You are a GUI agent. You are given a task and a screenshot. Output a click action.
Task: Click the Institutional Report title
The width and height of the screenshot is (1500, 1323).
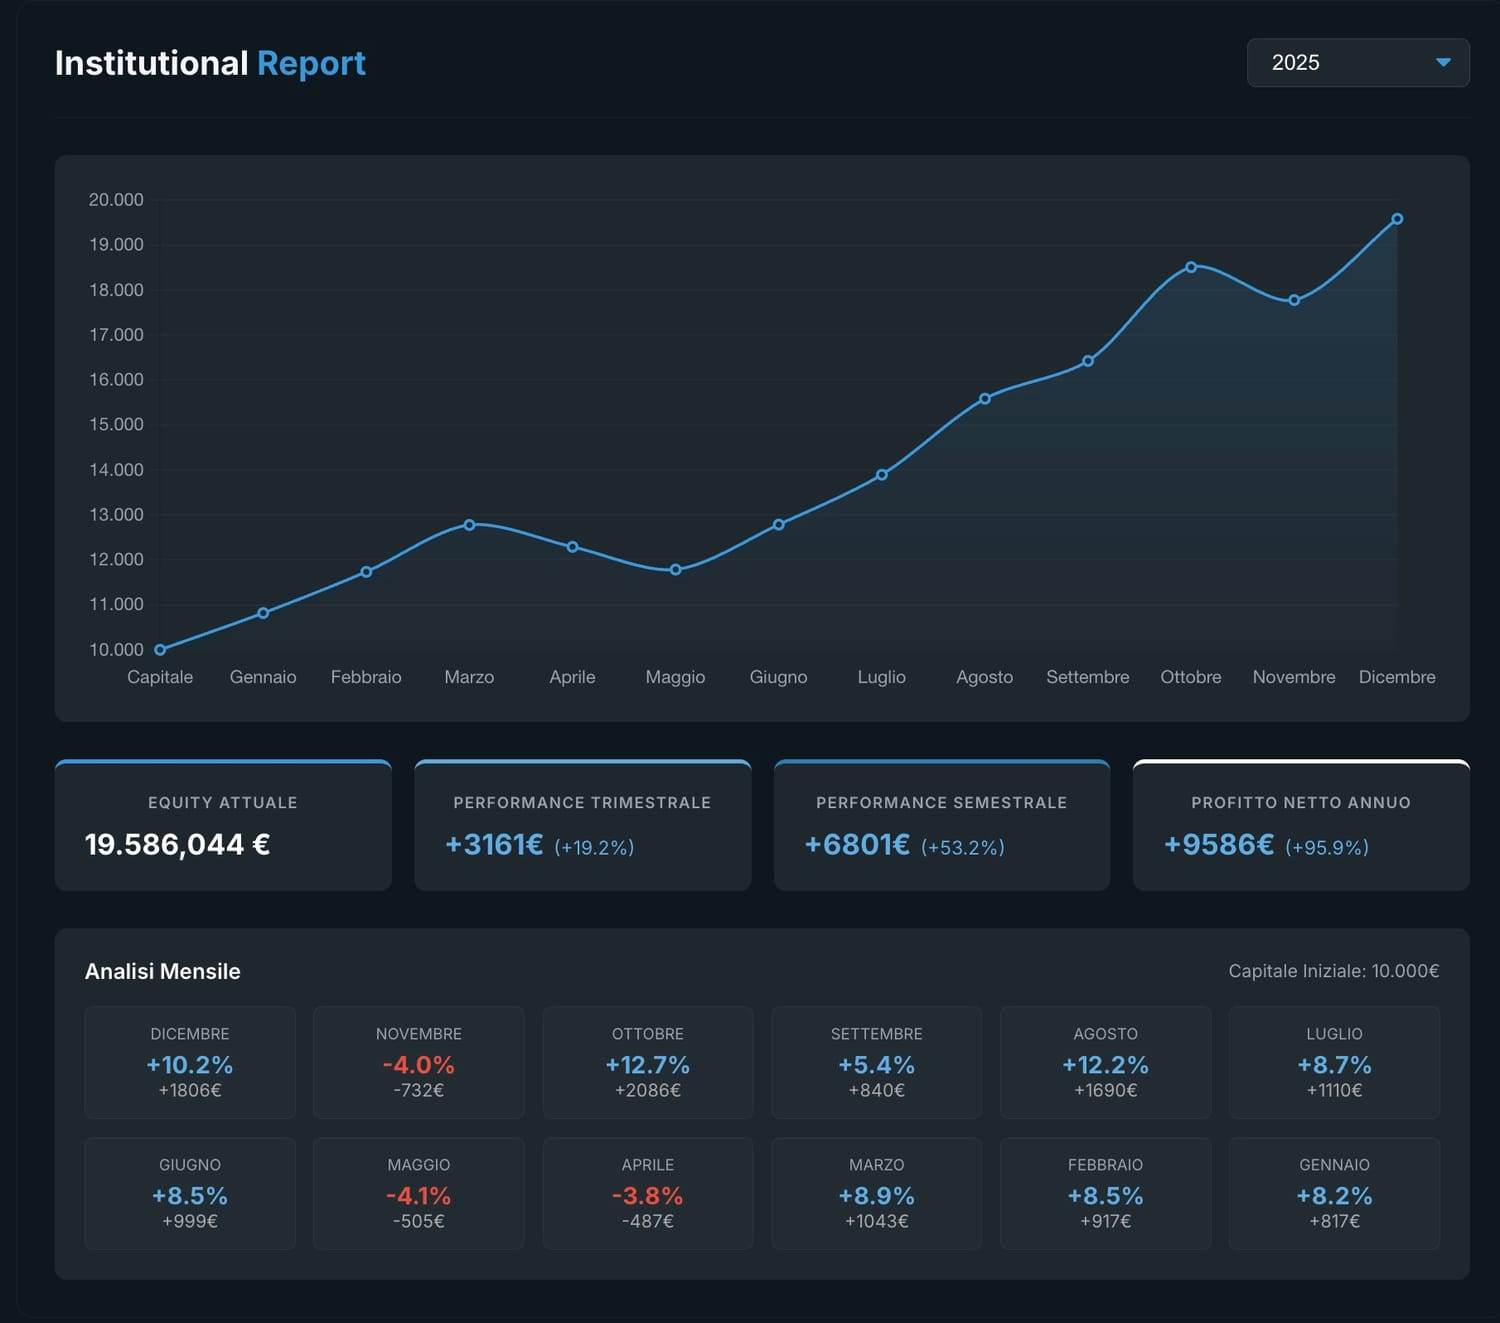click(210, 63)
